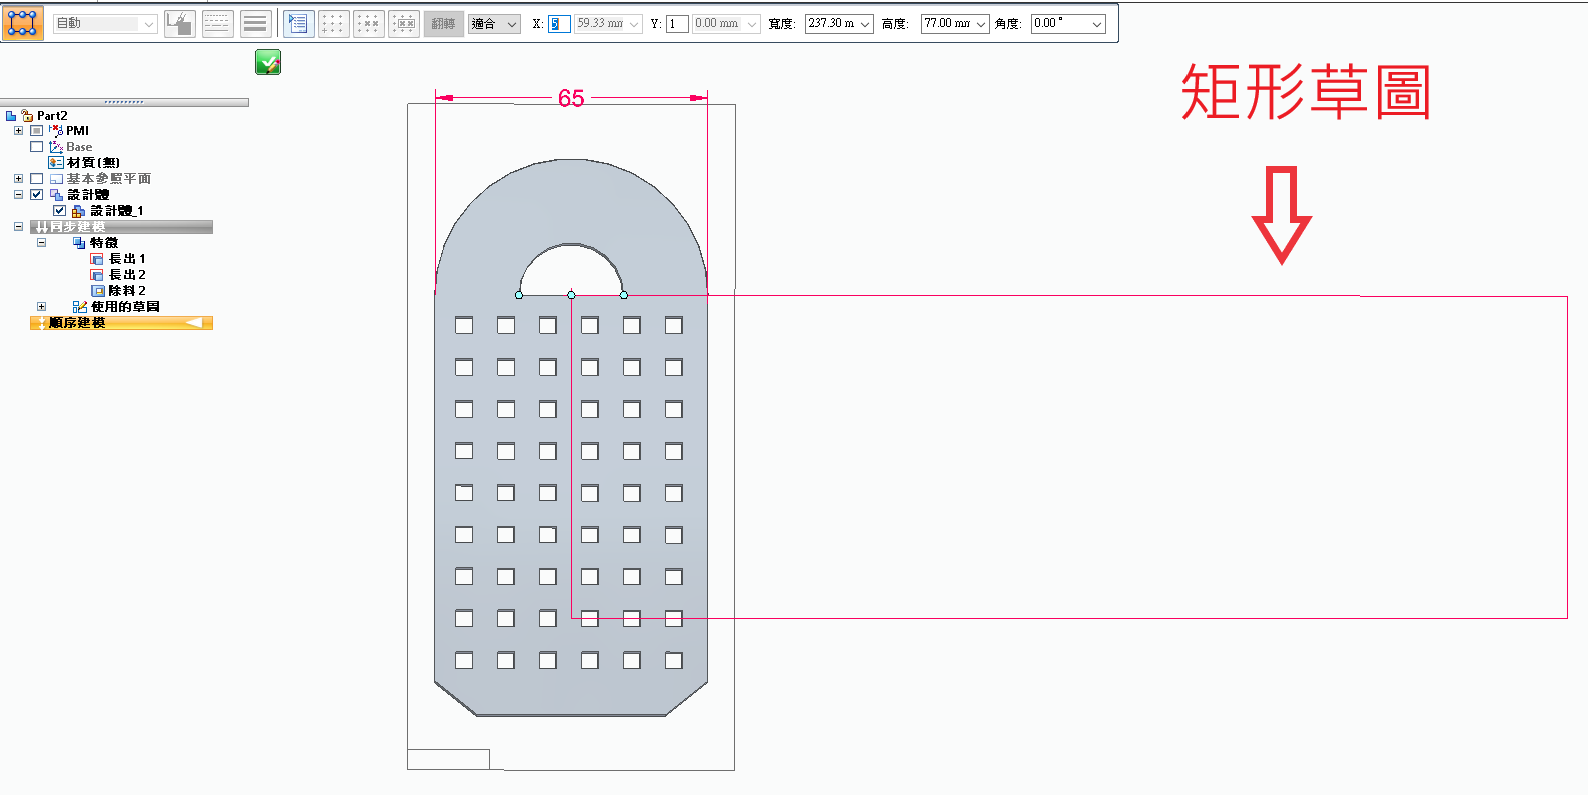This screenshot has height=795, width=1588.
Task: Click the pattern list options icon
Action: click(x=298, y=24)
